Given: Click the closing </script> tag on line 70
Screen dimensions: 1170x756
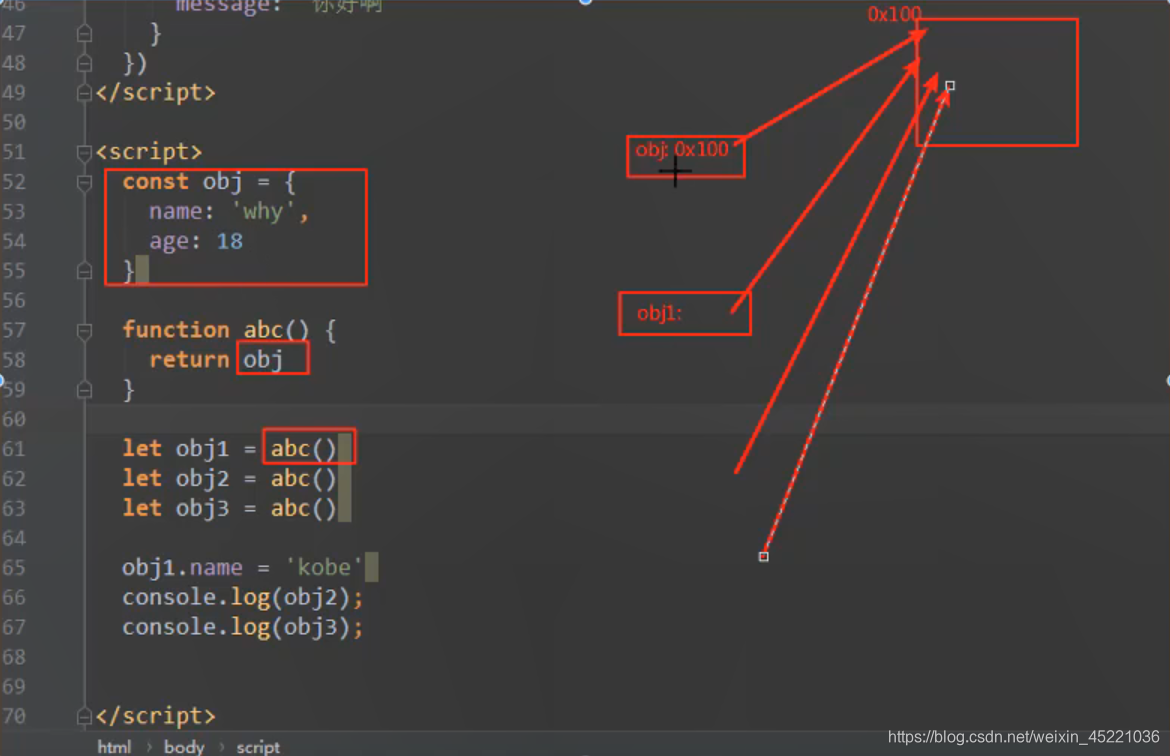Looking at the screenshot, I should click(155, 716).
